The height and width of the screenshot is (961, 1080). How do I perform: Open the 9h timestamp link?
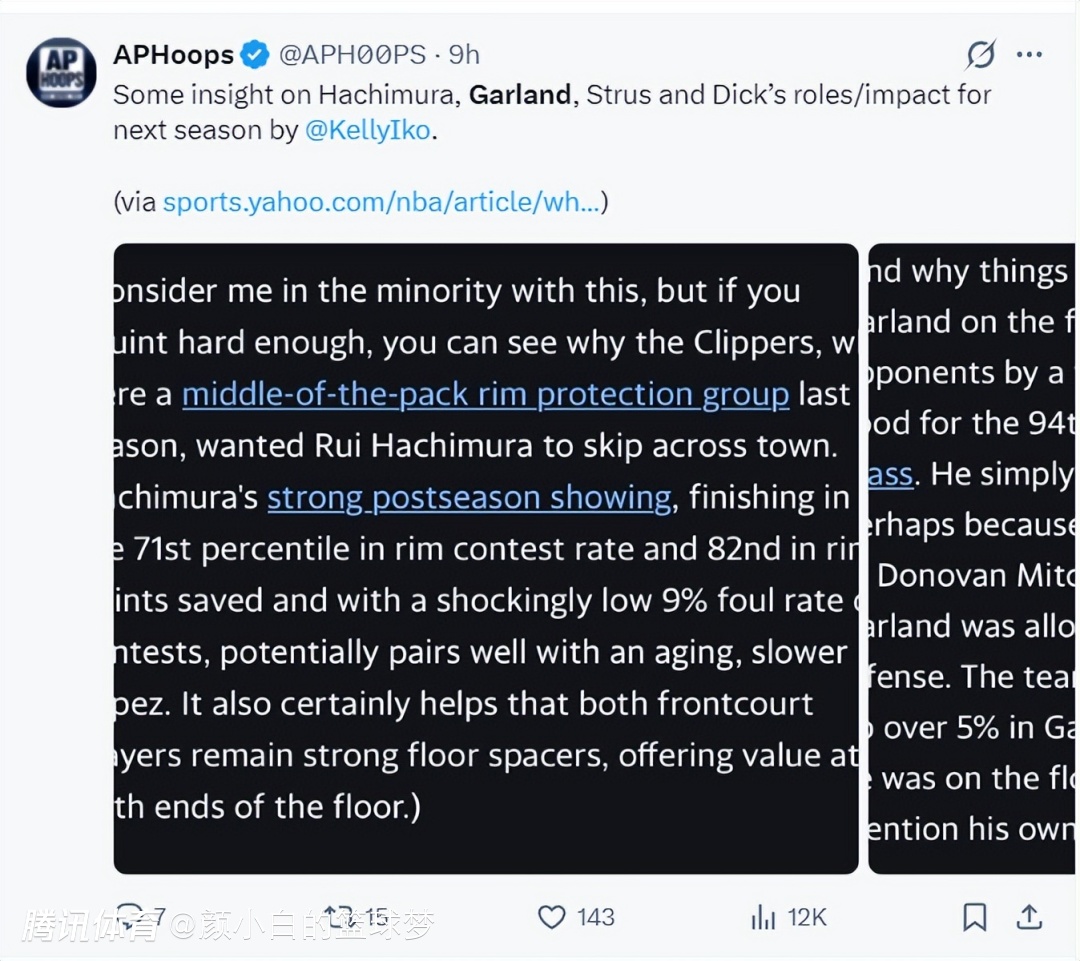(x=464, y=54)
